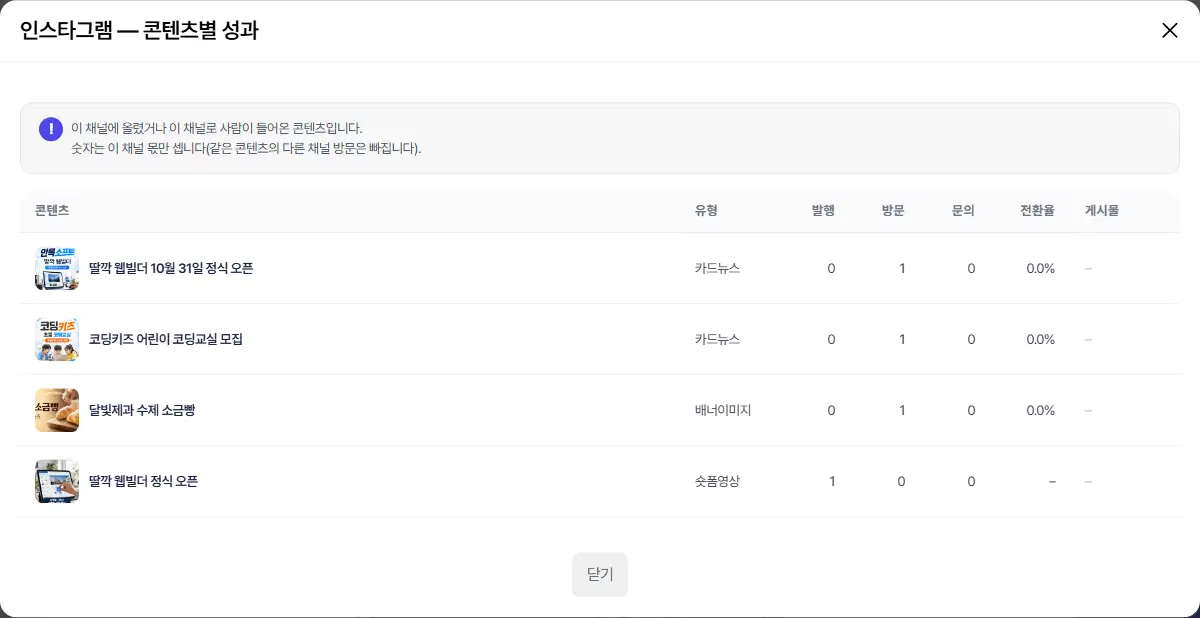Sort by the 유형 column header

coord(706,211)
